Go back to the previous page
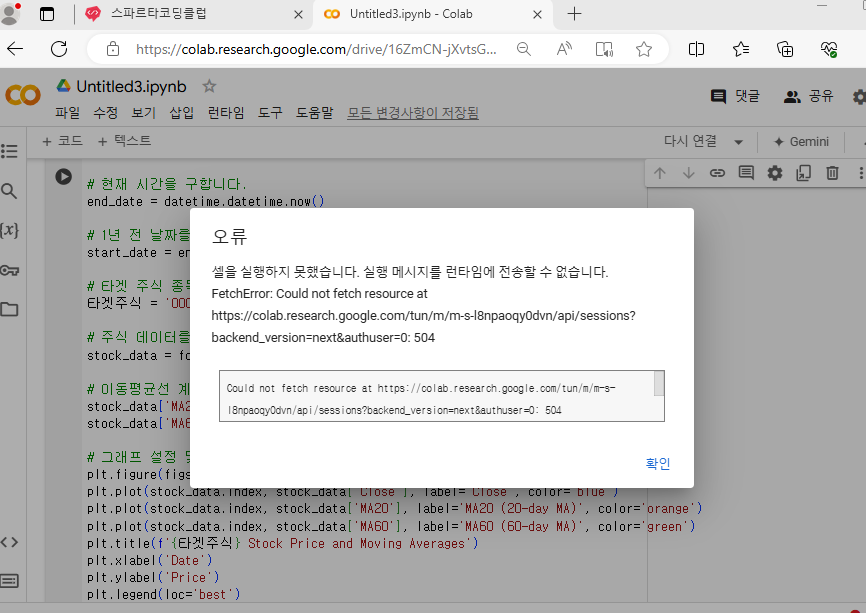 (x=15, y=49)
